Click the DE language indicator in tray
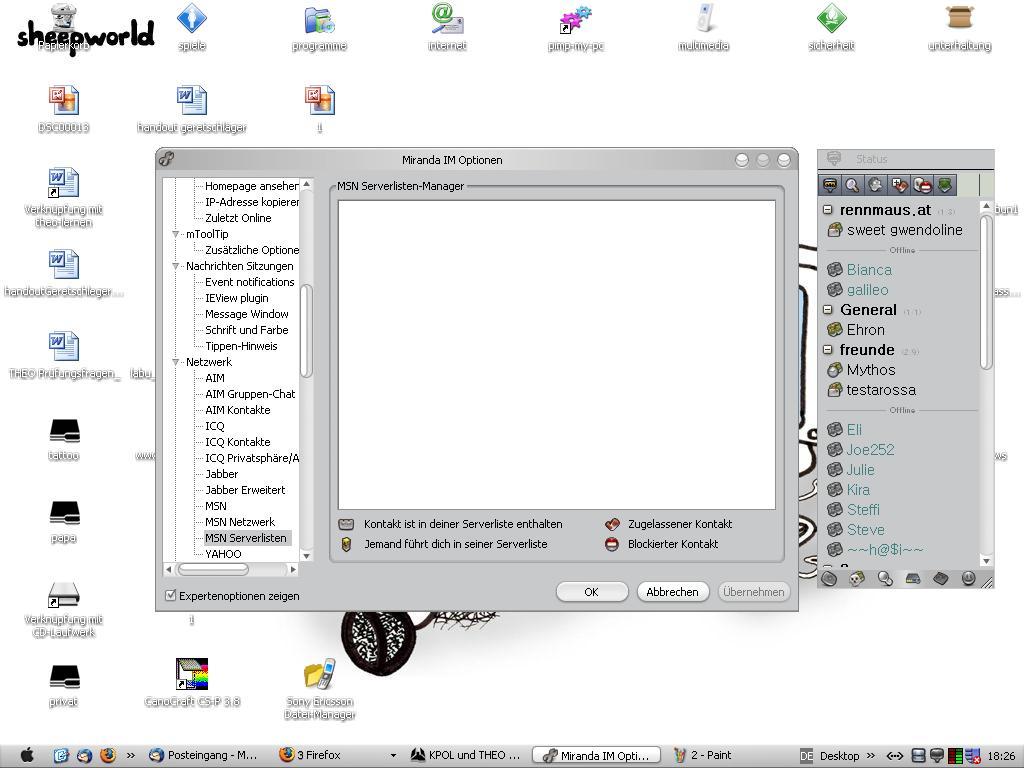1024x768 pixels. (x=807, y=756)
